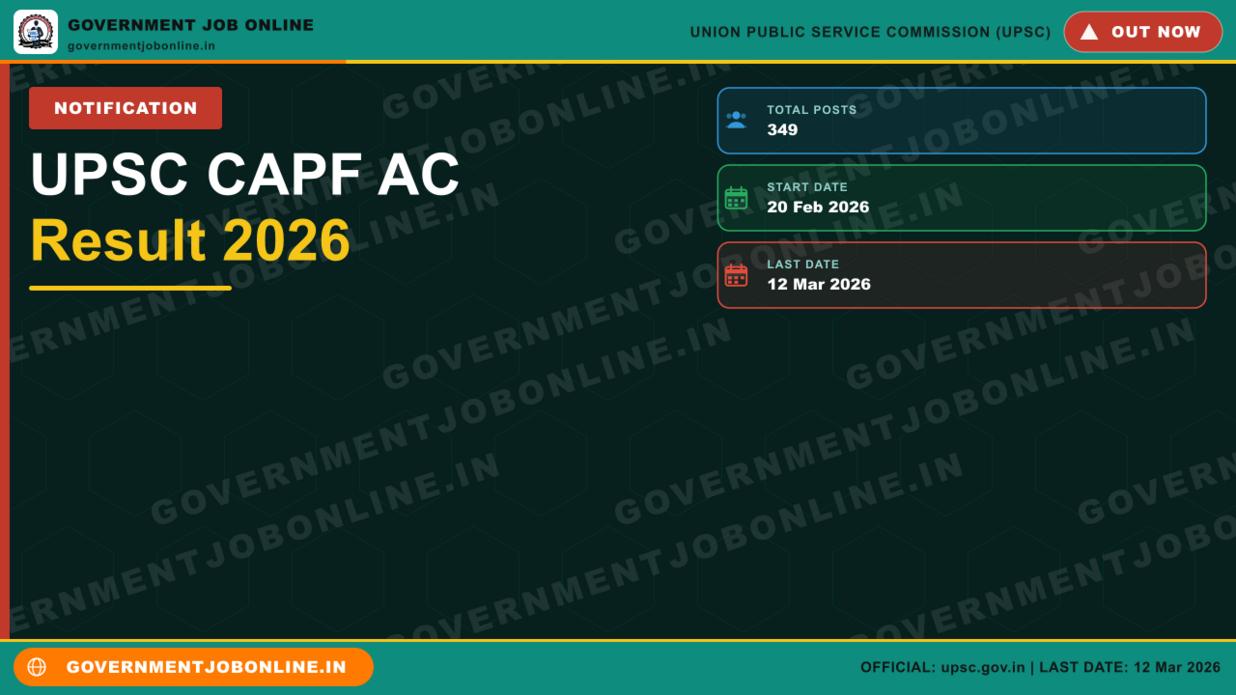Screen dimensions: 1236x695
Task: Select the 20 Feb 2026 value
Action: pyautogui.click(x=818, y=207)
